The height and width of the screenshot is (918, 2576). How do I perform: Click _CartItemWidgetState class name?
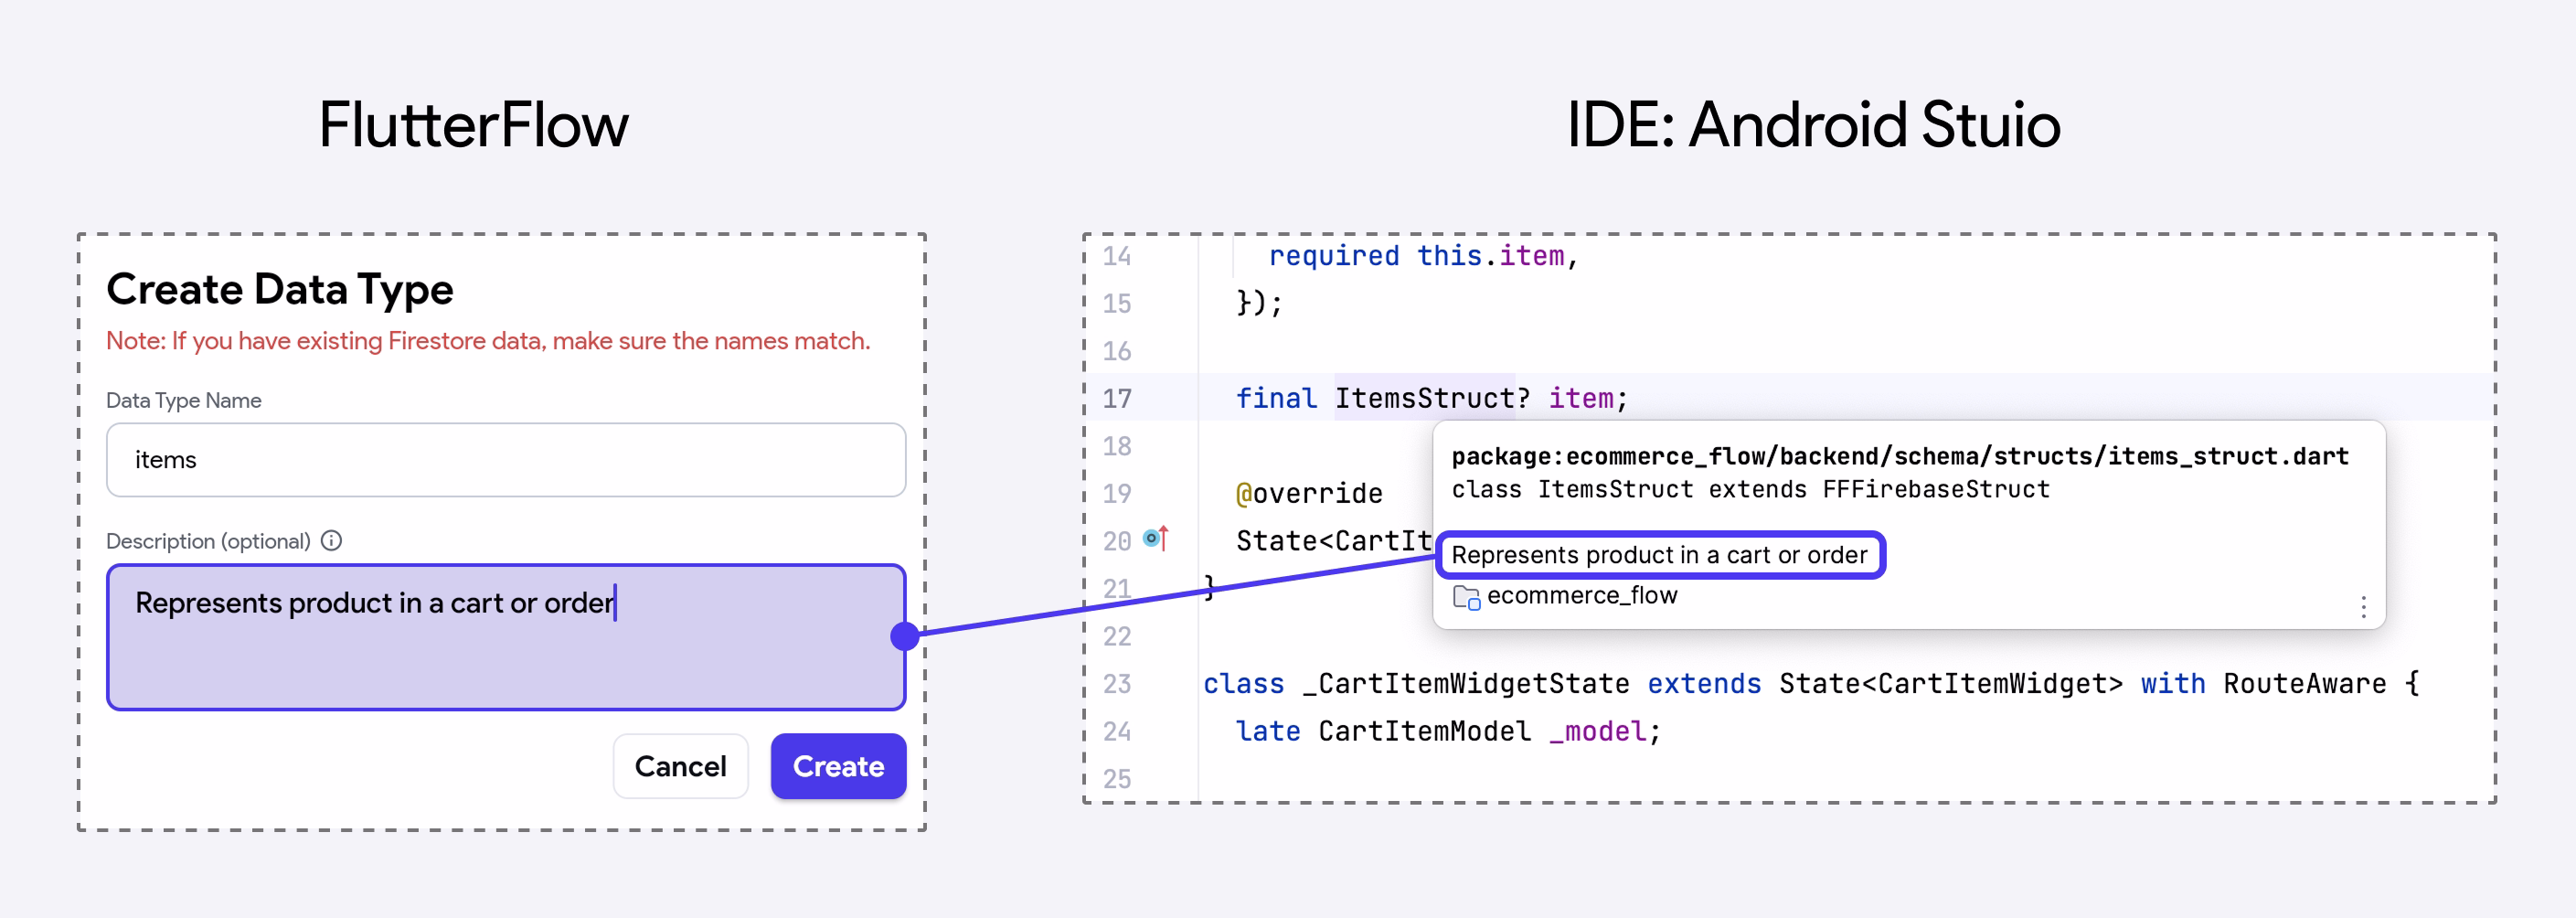[1465, 684]
